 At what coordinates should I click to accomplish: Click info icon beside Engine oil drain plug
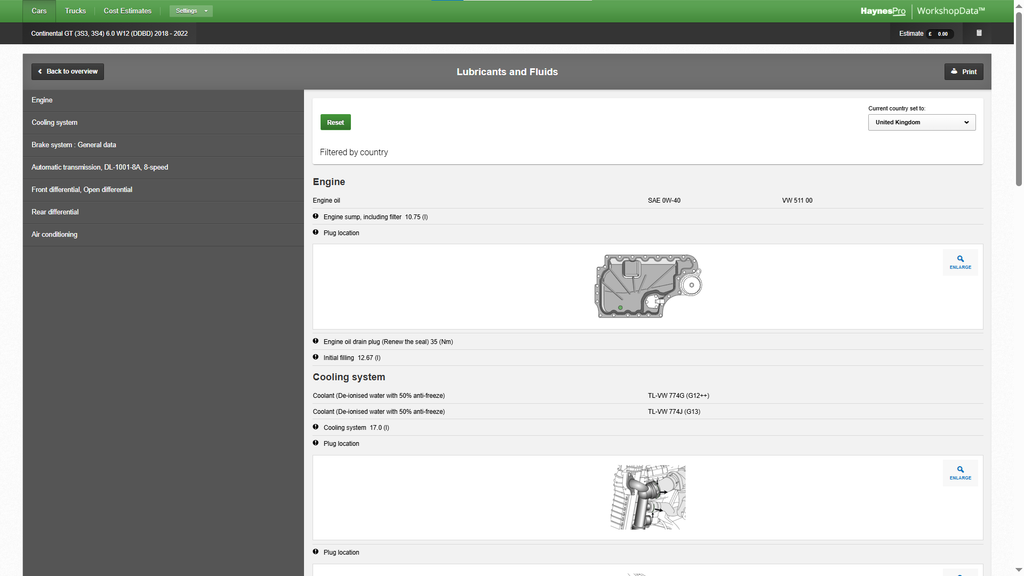point(315,341)
